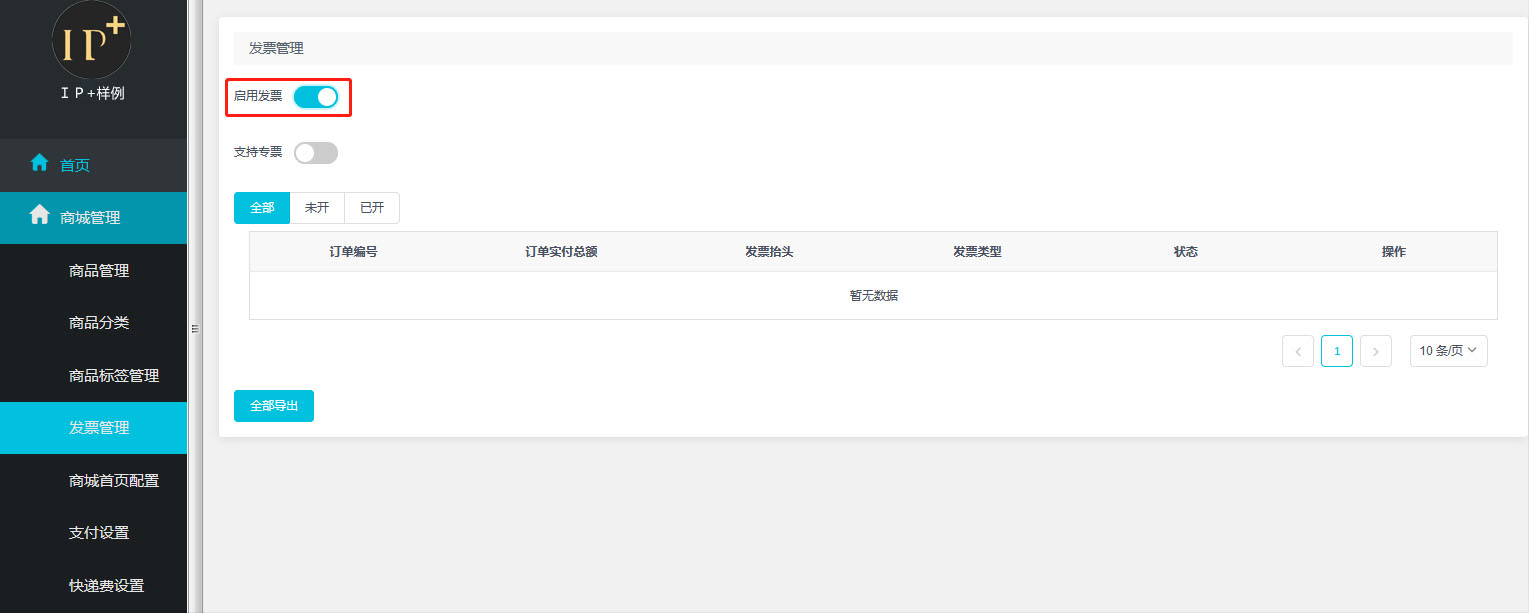Click the 订单编号 column header
Image resolution: width=1529 pixels, height=613 pixels.
click(353, 252)
